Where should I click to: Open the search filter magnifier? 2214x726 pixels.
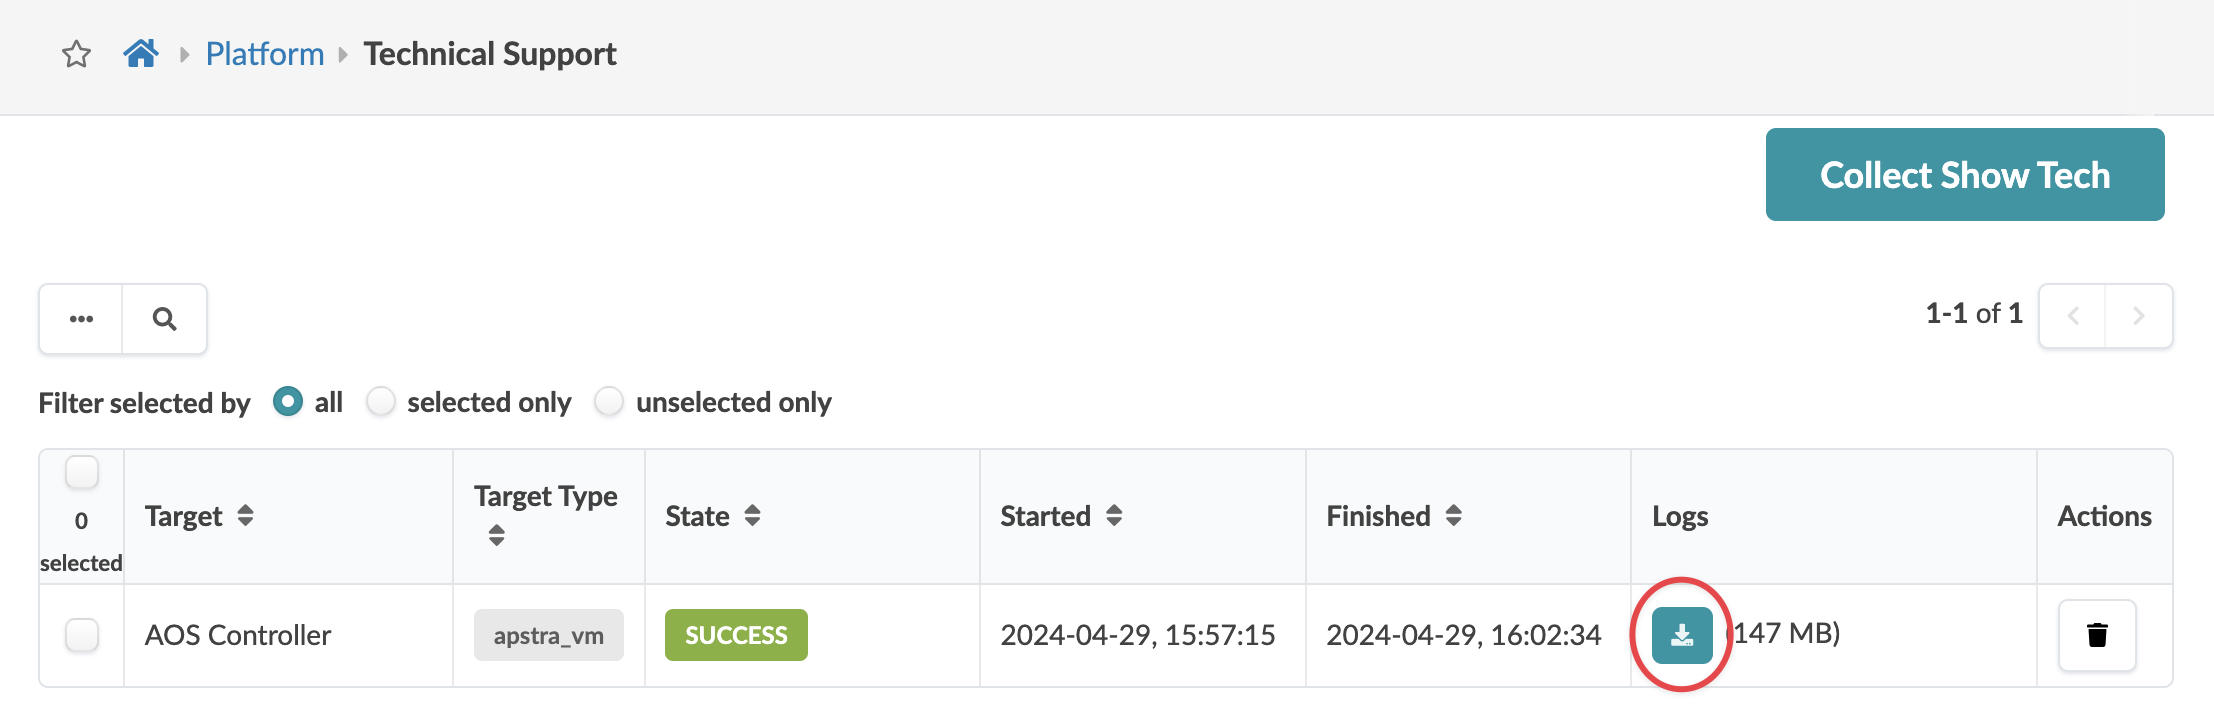coord(165,319)
